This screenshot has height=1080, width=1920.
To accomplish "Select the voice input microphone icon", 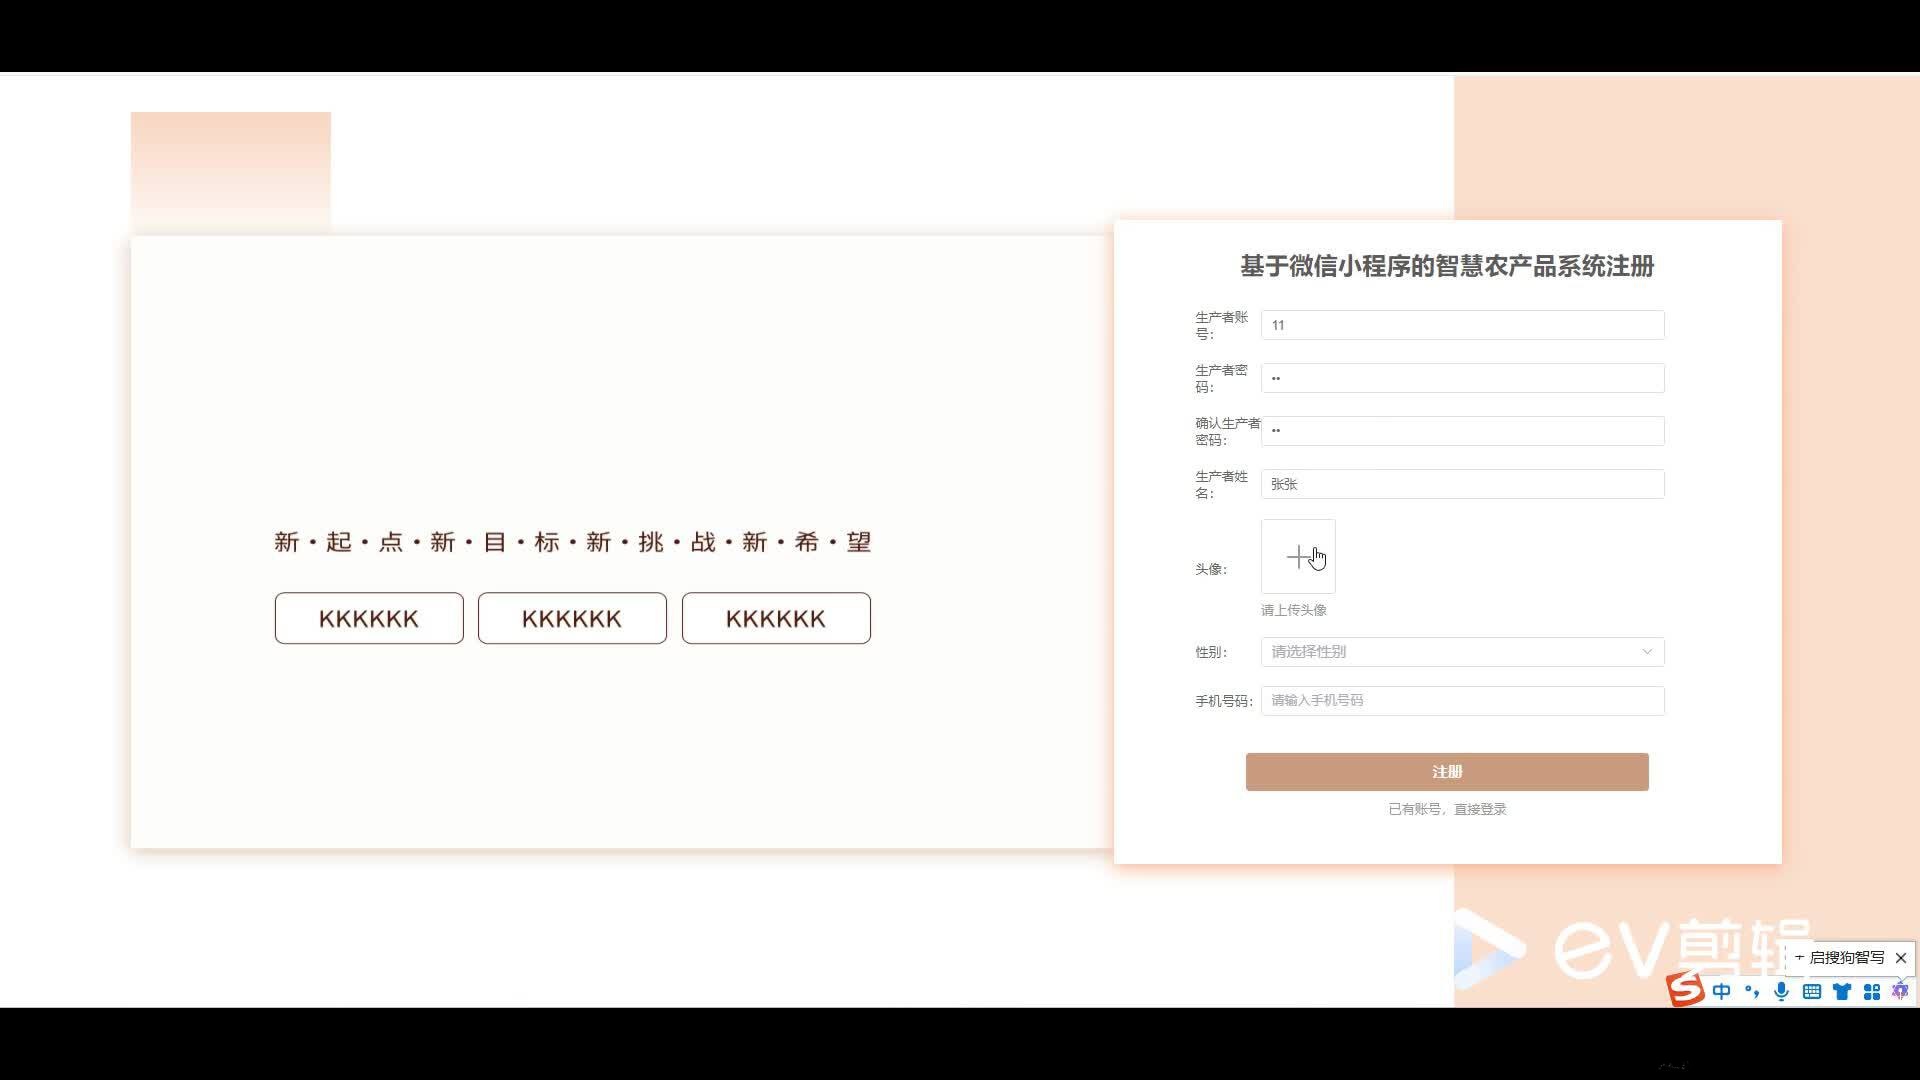I will pos(1781,991).
